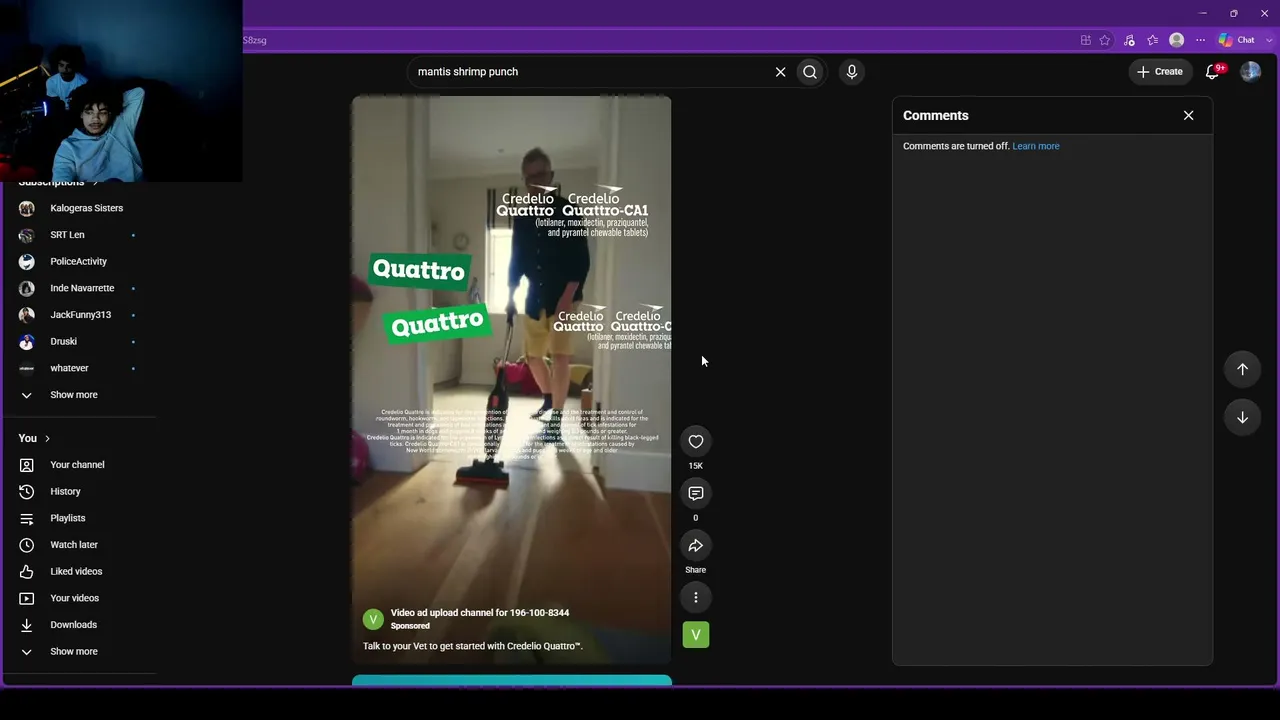Focus the mantis shrimp punch search field
The image size is (1280, 720).
[x=590, y=72]
